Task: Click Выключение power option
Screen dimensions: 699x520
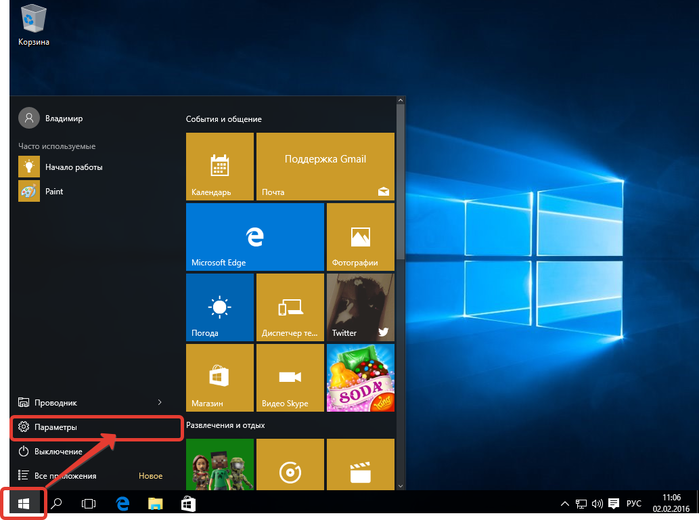Action: pos(50,451)
